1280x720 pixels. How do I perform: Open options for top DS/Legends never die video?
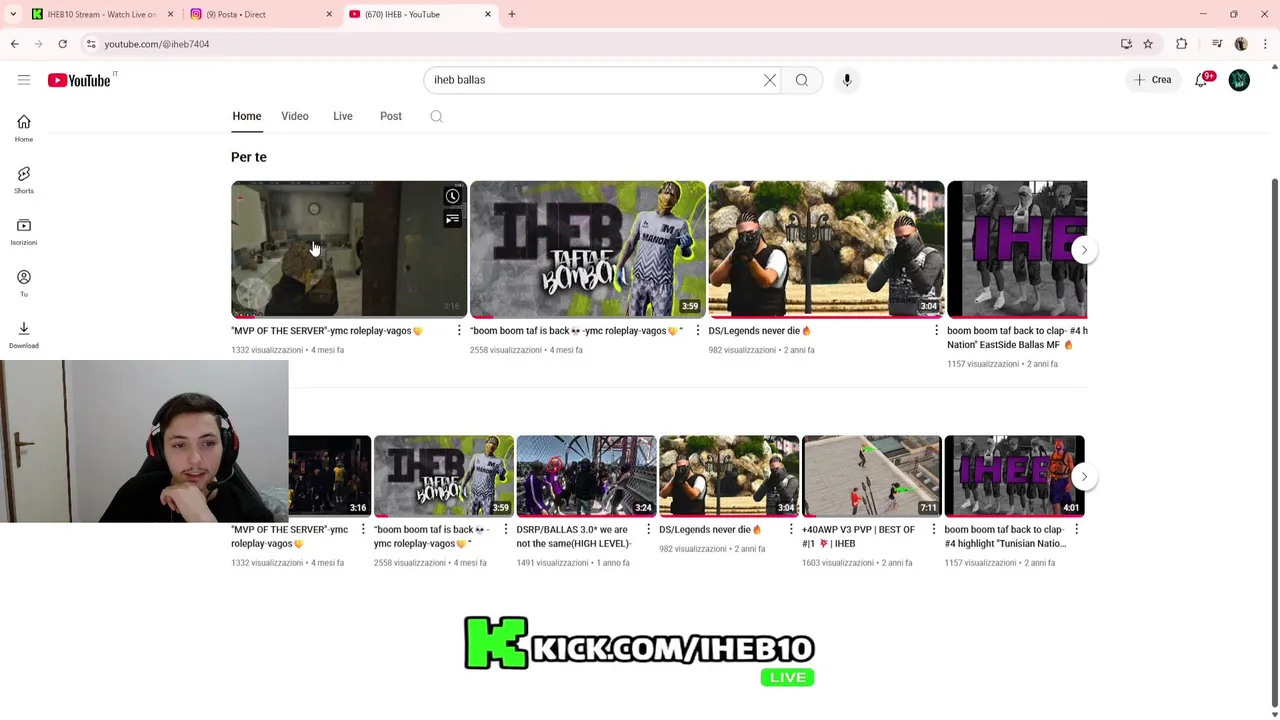936,331
